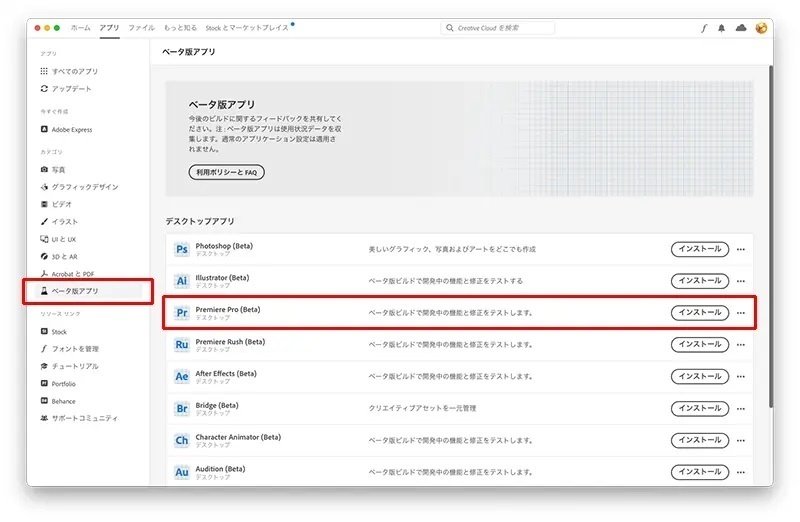The width and height of the screenshot is (800, 522).
Task: Open the Stock resource link
Action: pos(54,332)
